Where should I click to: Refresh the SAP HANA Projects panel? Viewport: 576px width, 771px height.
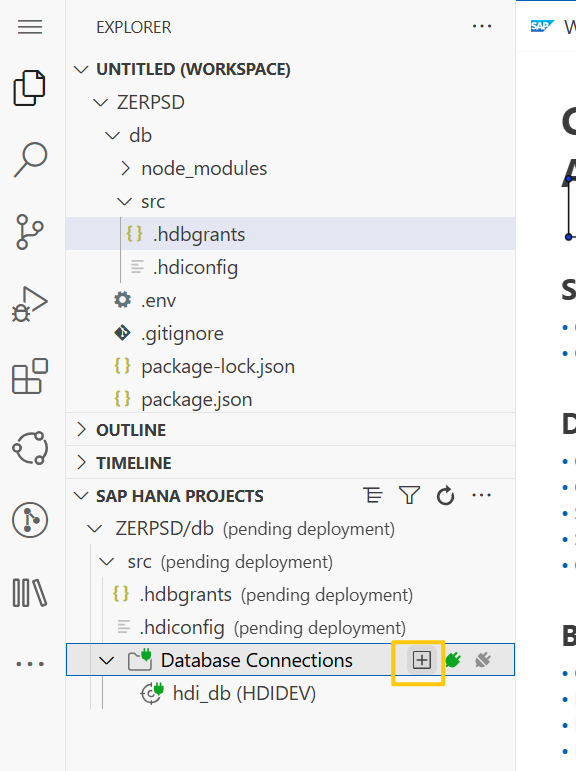tap(445, 496)
